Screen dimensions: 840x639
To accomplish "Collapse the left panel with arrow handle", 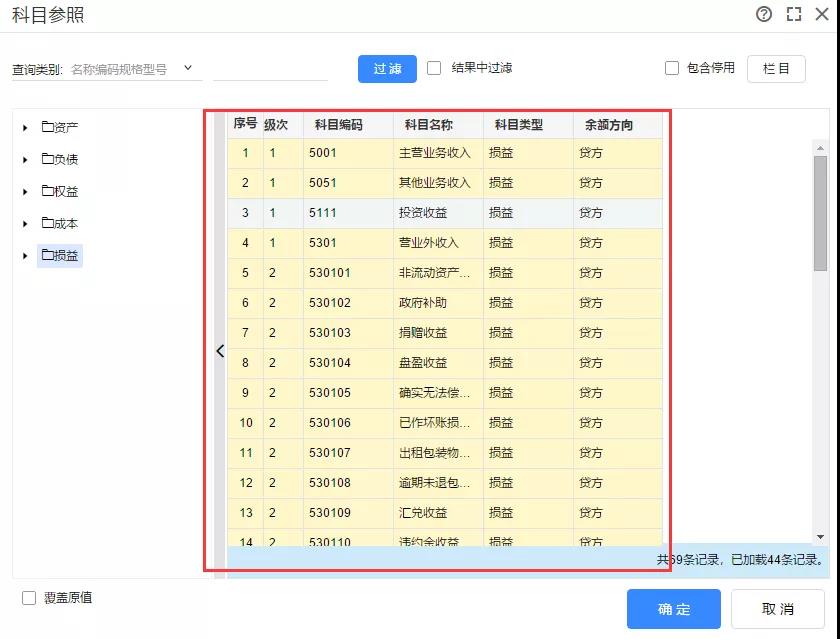I will pyautogui.click(x=220, y=351).
